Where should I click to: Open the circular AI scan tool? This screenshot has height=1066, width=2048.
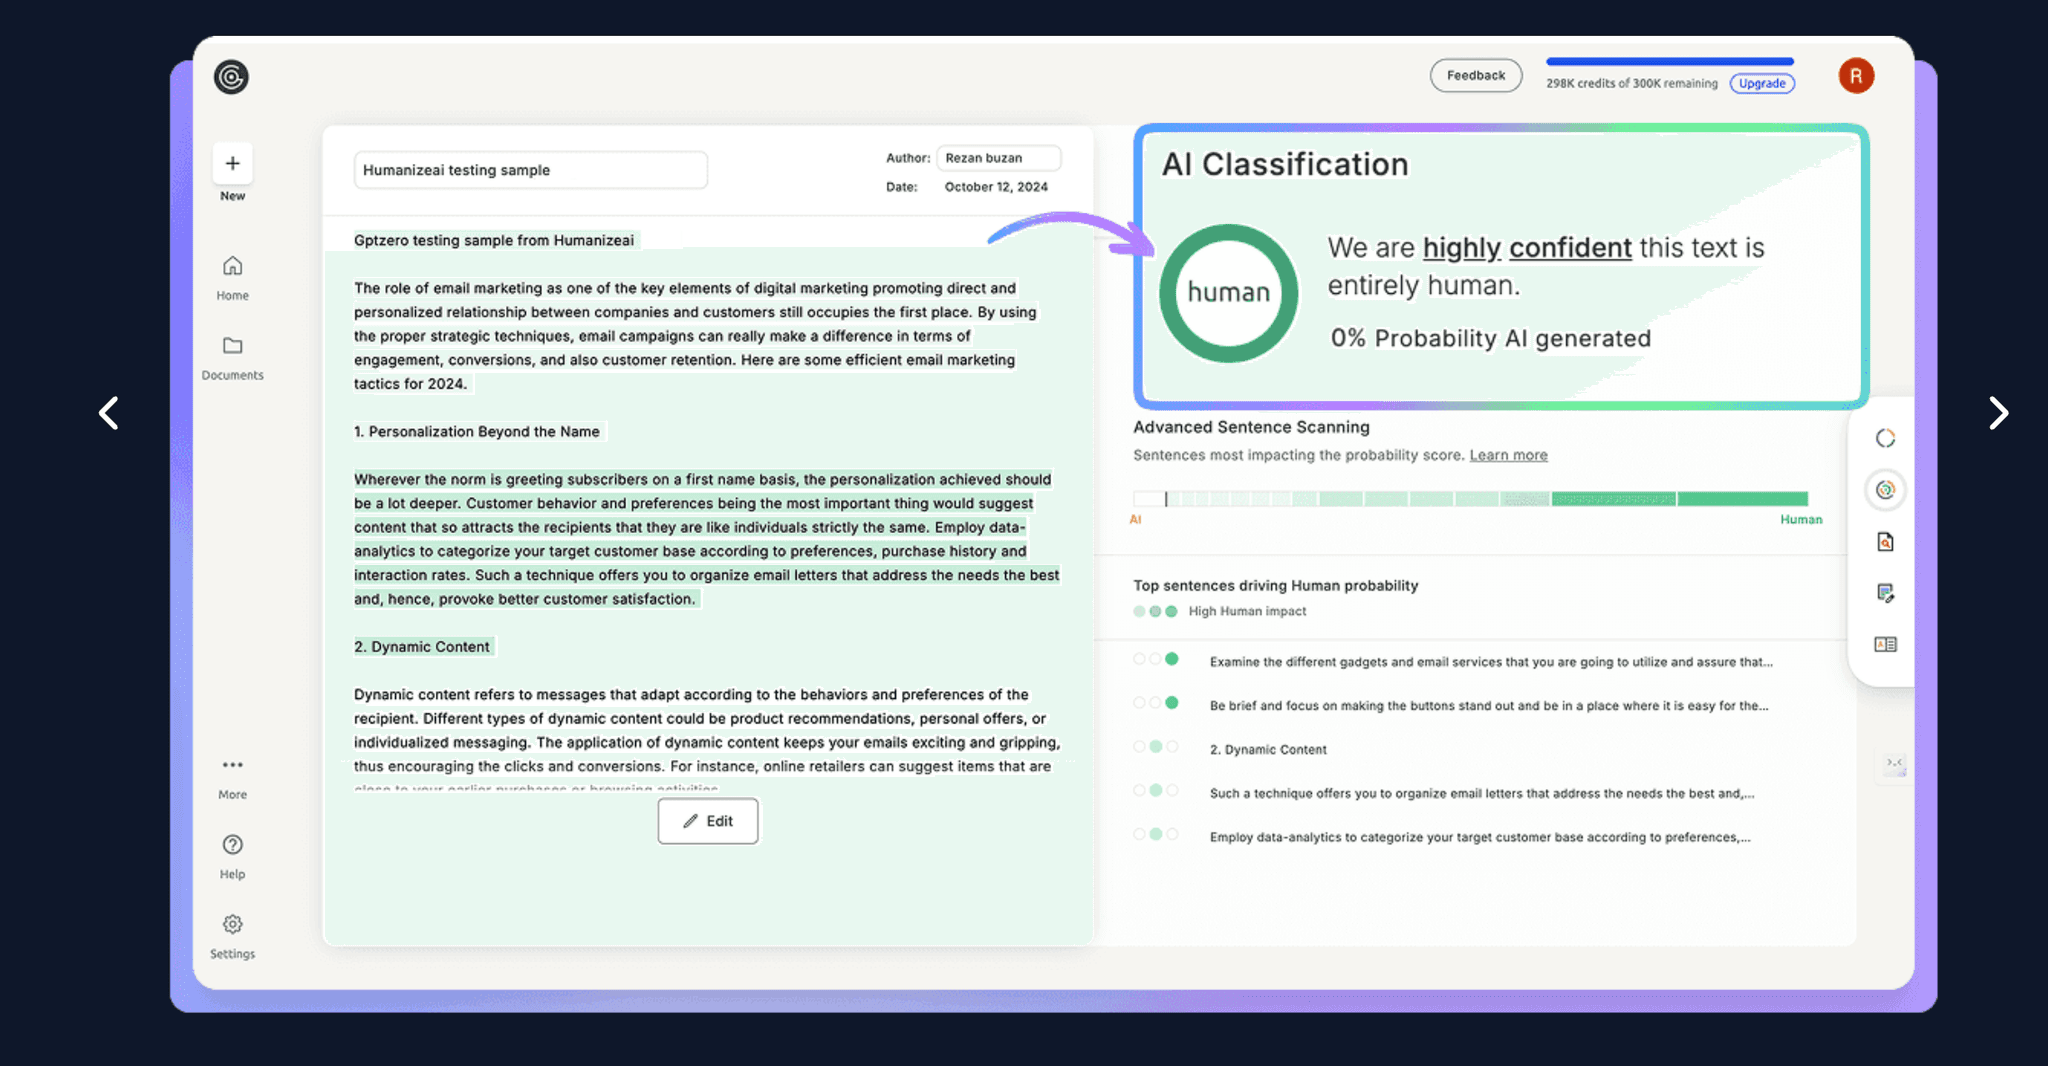(1886, 437)
